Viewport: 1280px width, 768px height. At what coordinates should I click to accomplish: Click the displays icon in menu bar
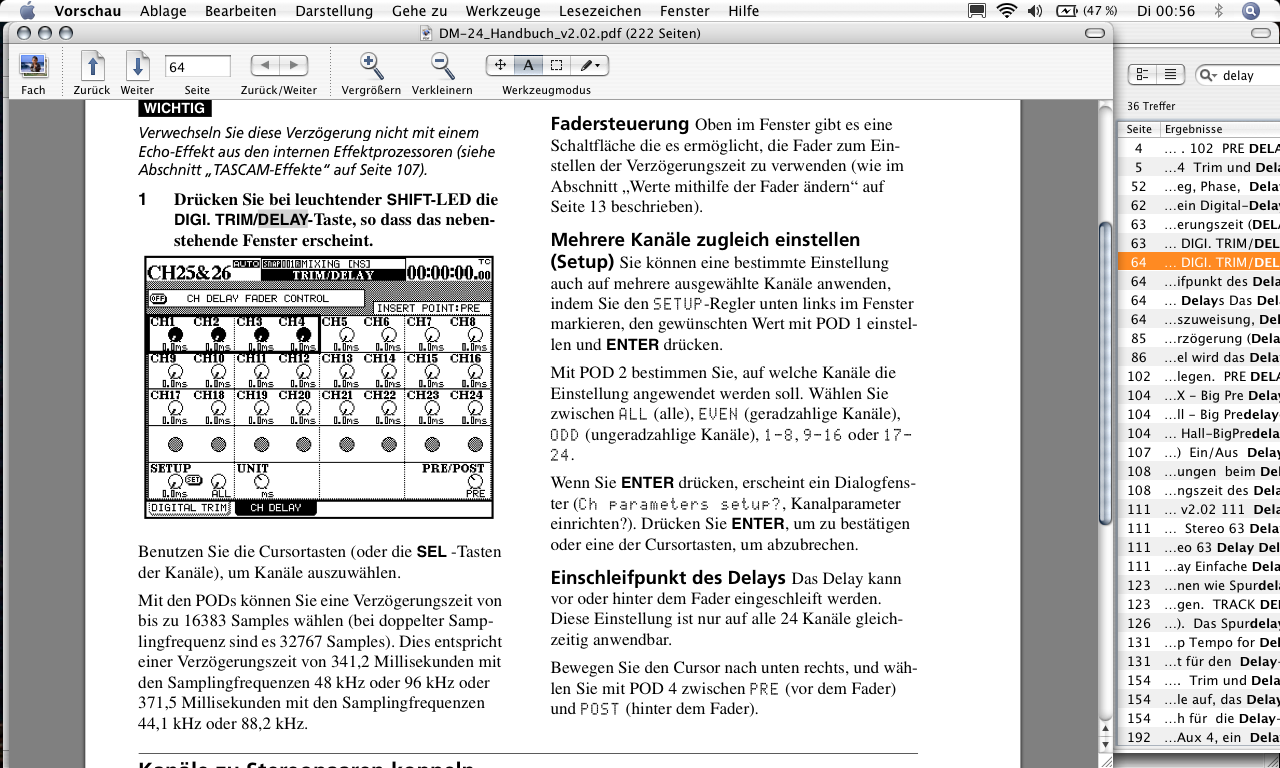[978, 11]
